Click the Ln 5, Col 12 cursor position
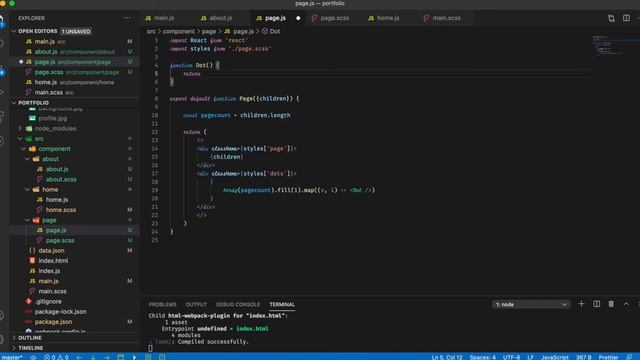The width and height of the screenshot is (640, 360). coord(447,357)
